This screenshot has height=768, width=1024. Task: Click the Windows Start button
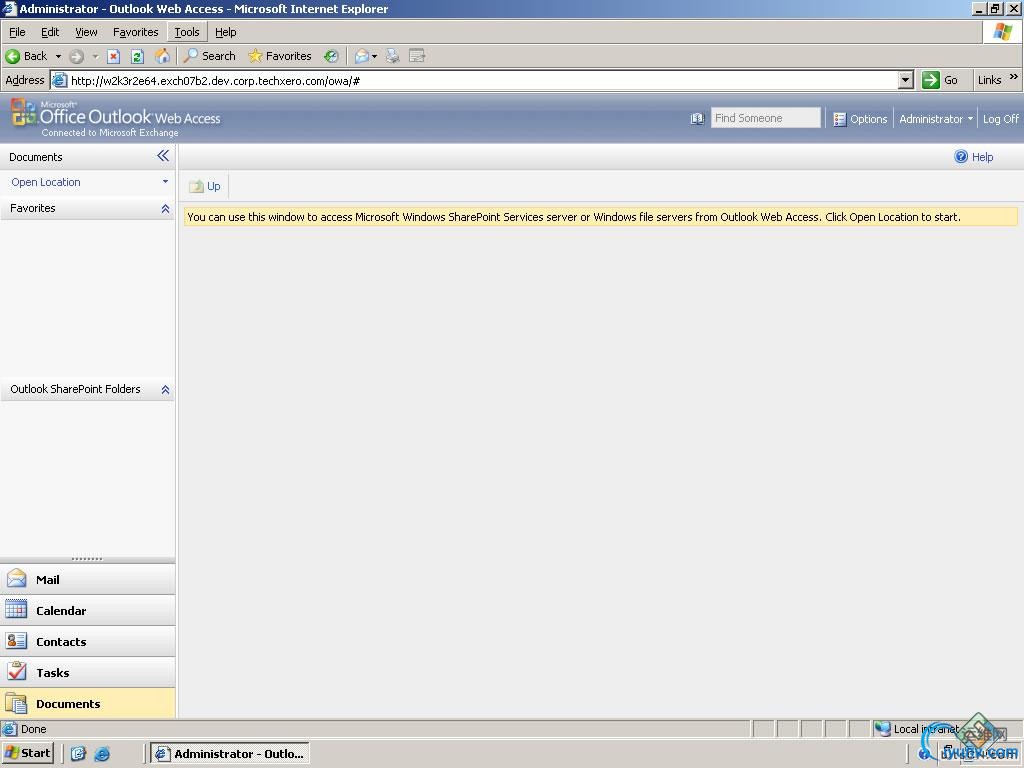pos(28,753)
